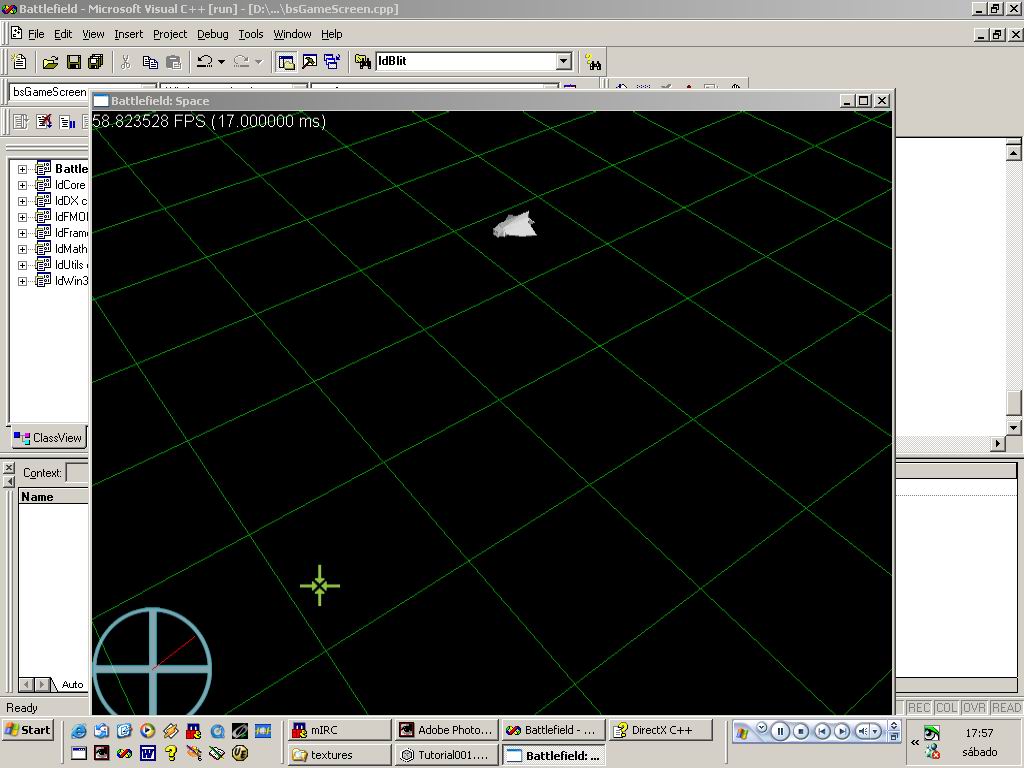
Task: Switch to mIRC in the taskbar
Action: click(339, 730)
